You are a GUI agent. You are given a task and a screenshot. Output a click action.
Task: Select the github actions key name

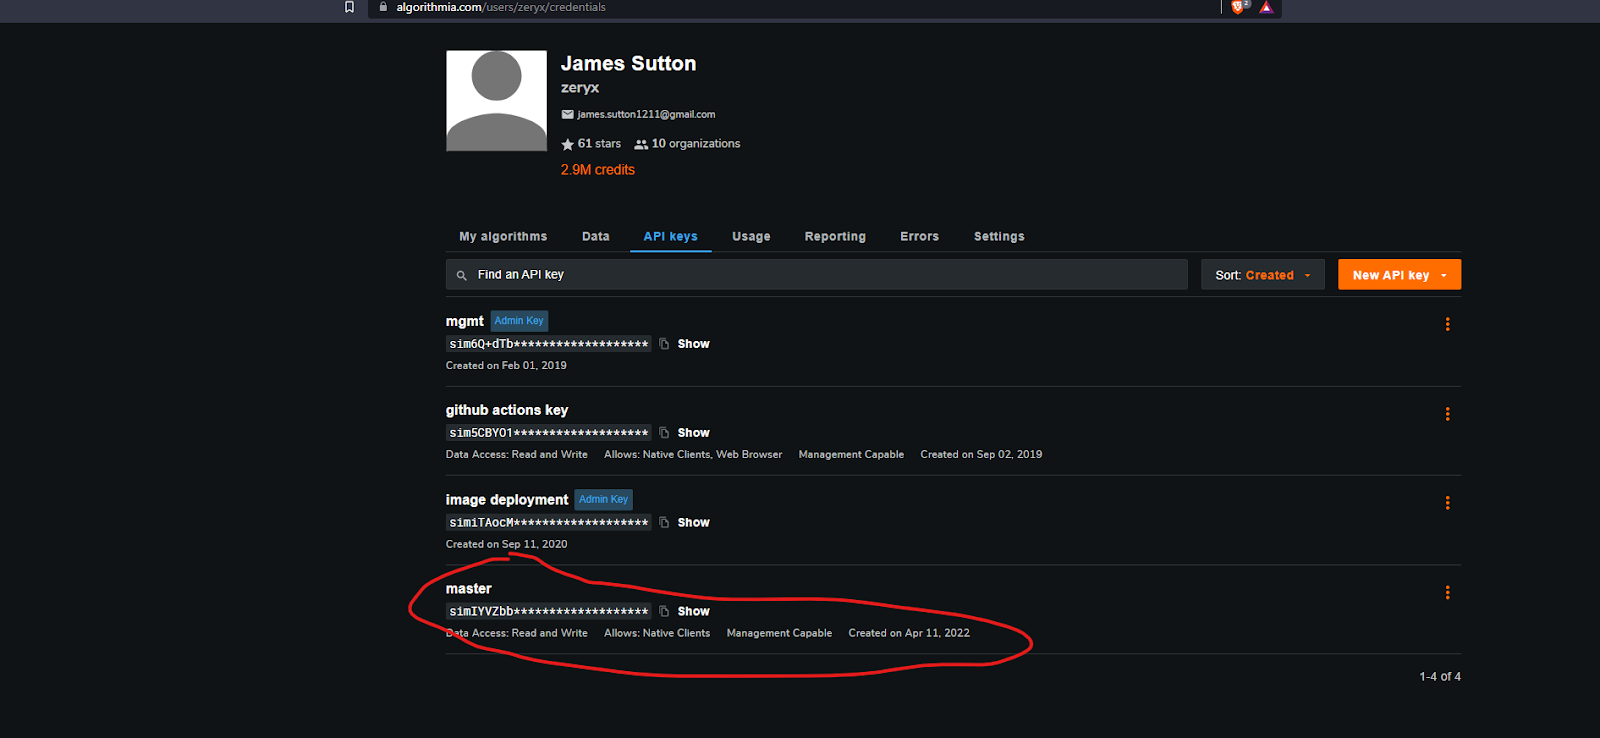click(507, 410)
